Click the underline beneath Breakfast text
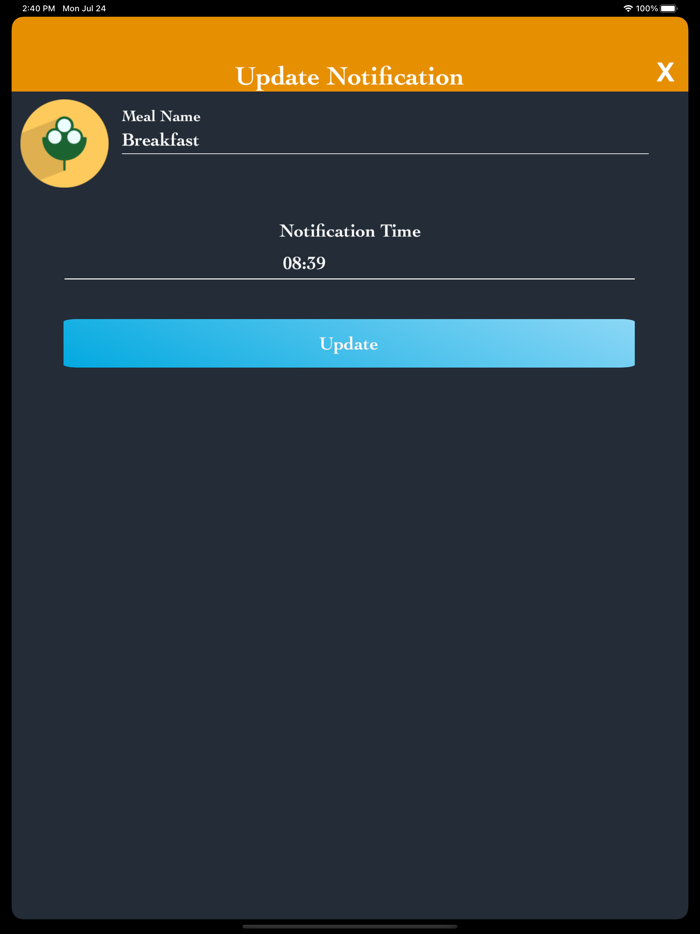 click(x=385, y=153)
